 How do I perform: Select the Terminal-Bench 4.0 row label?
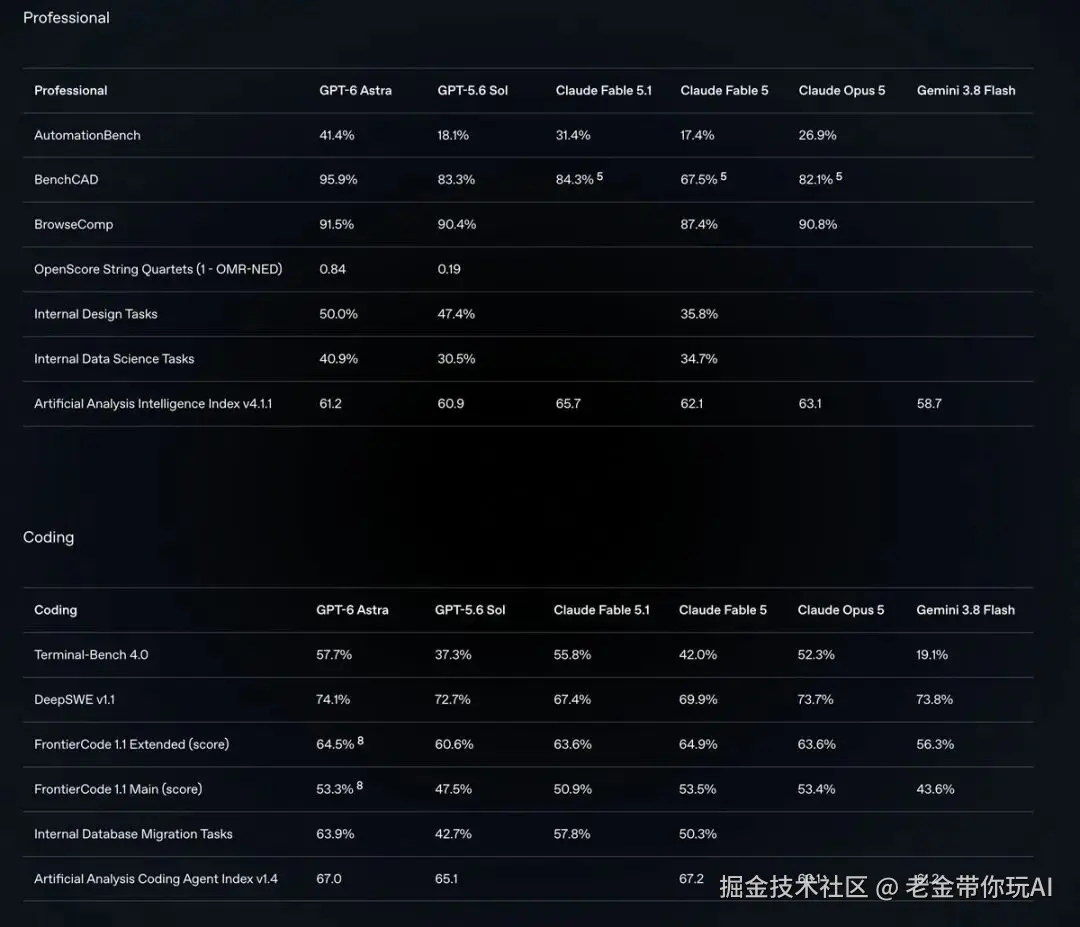point(91,654)
